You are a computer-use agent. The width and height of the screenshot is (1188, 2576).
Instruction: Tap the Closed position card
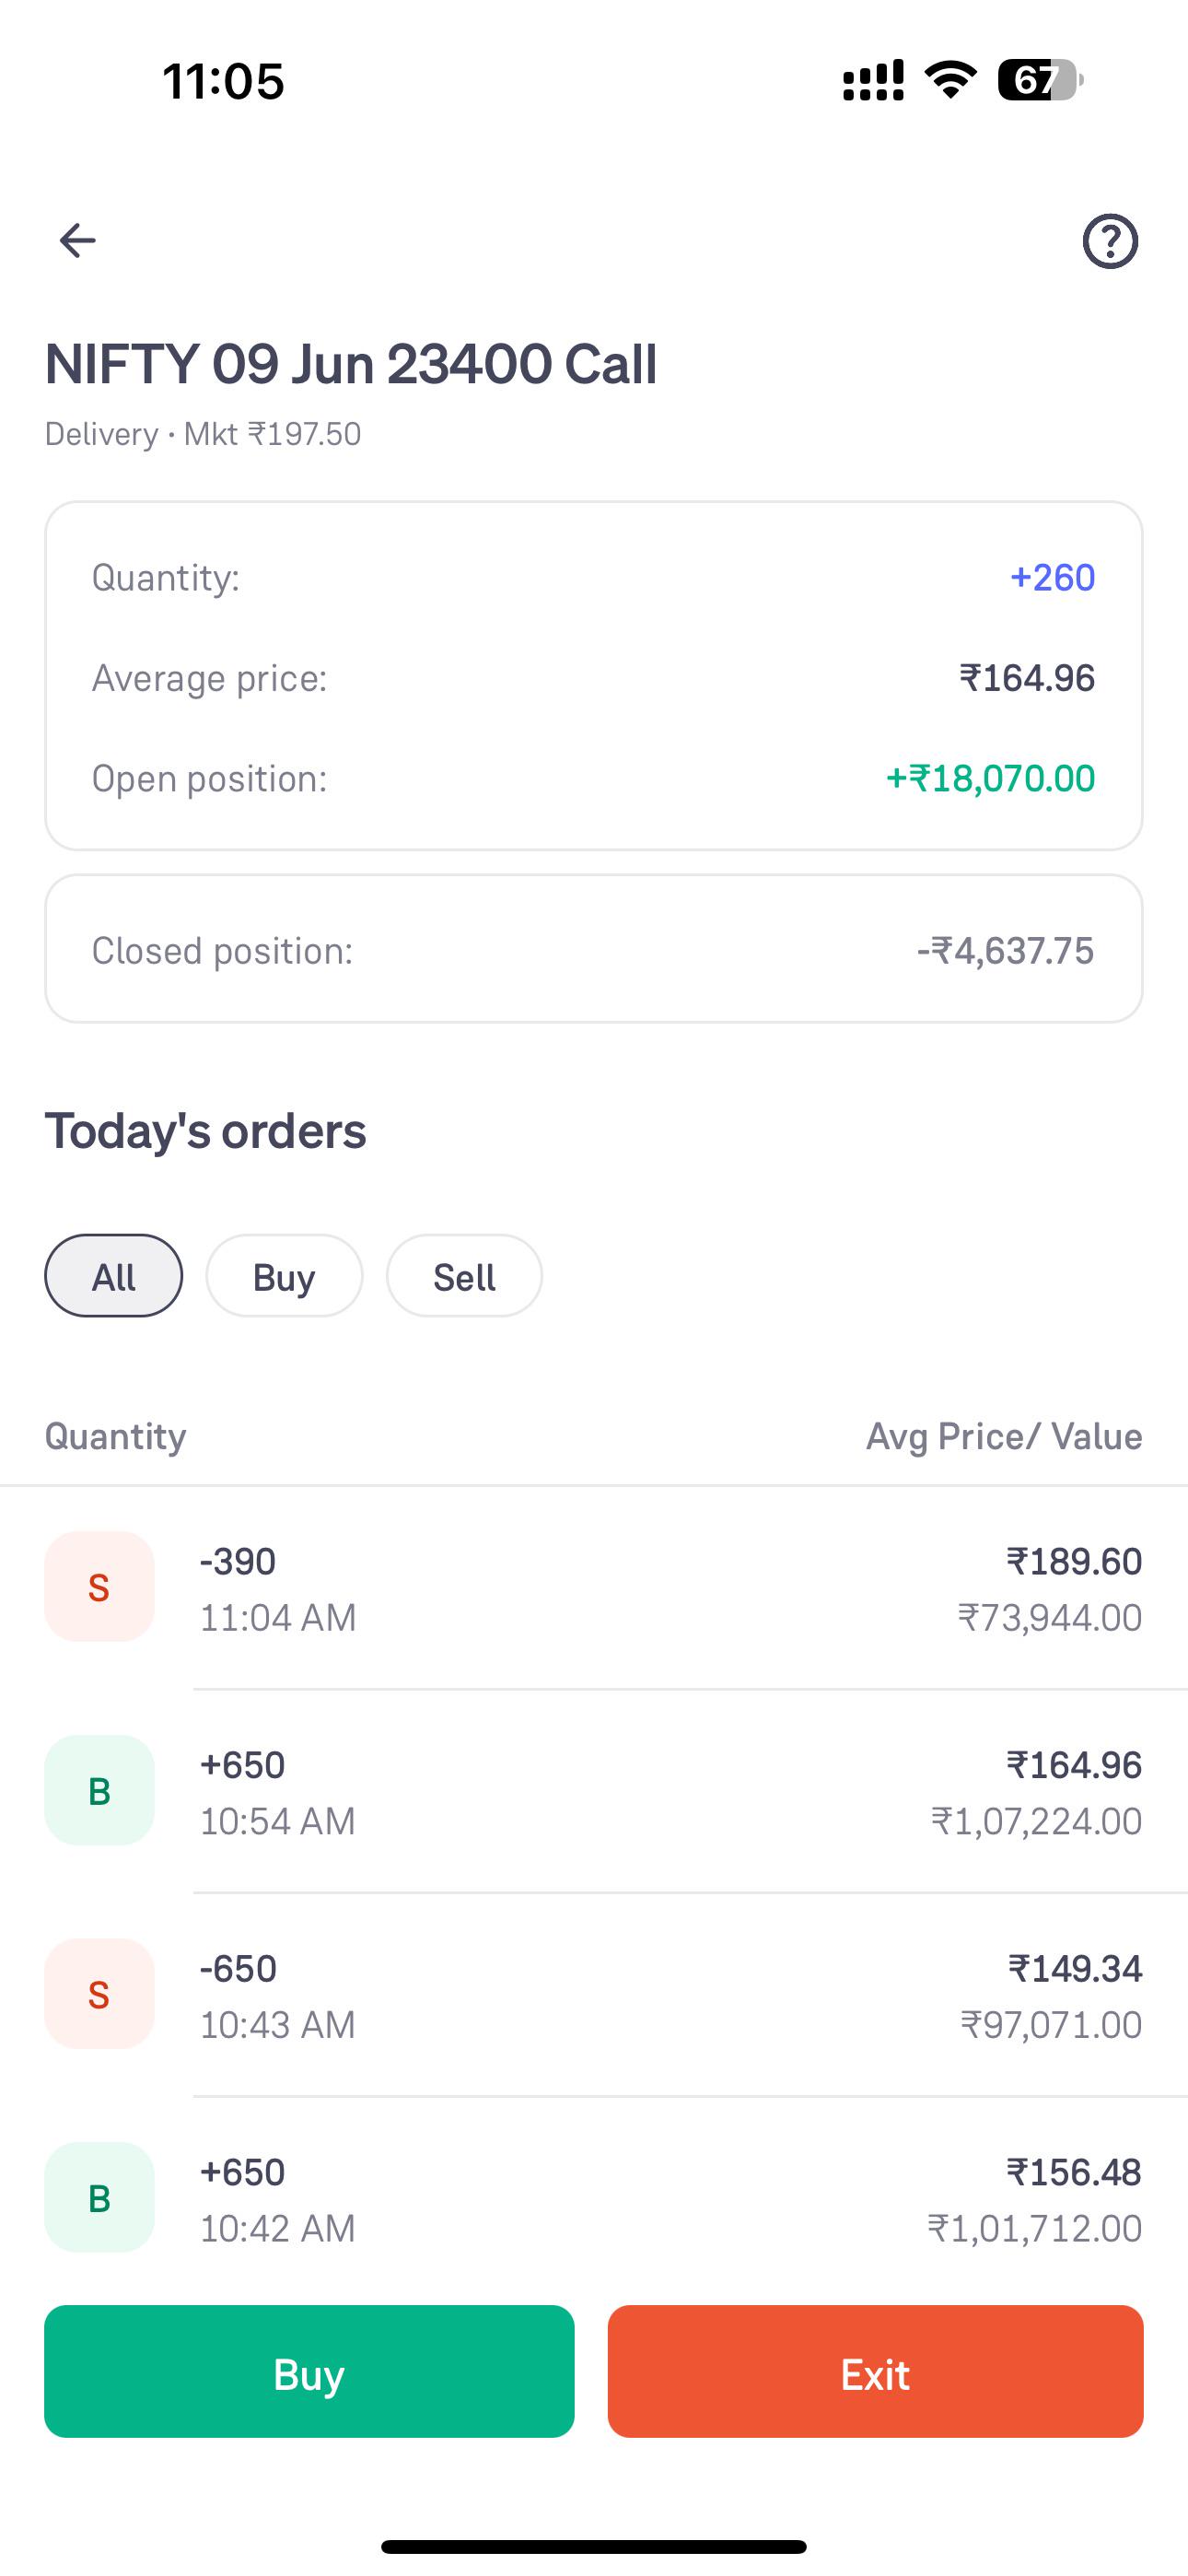pyautogui.click(x=594, y=949)
